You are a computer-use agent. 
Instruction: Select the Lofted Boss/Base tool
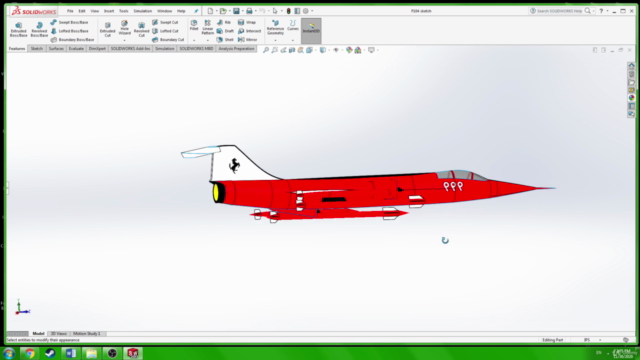(69, 31)
